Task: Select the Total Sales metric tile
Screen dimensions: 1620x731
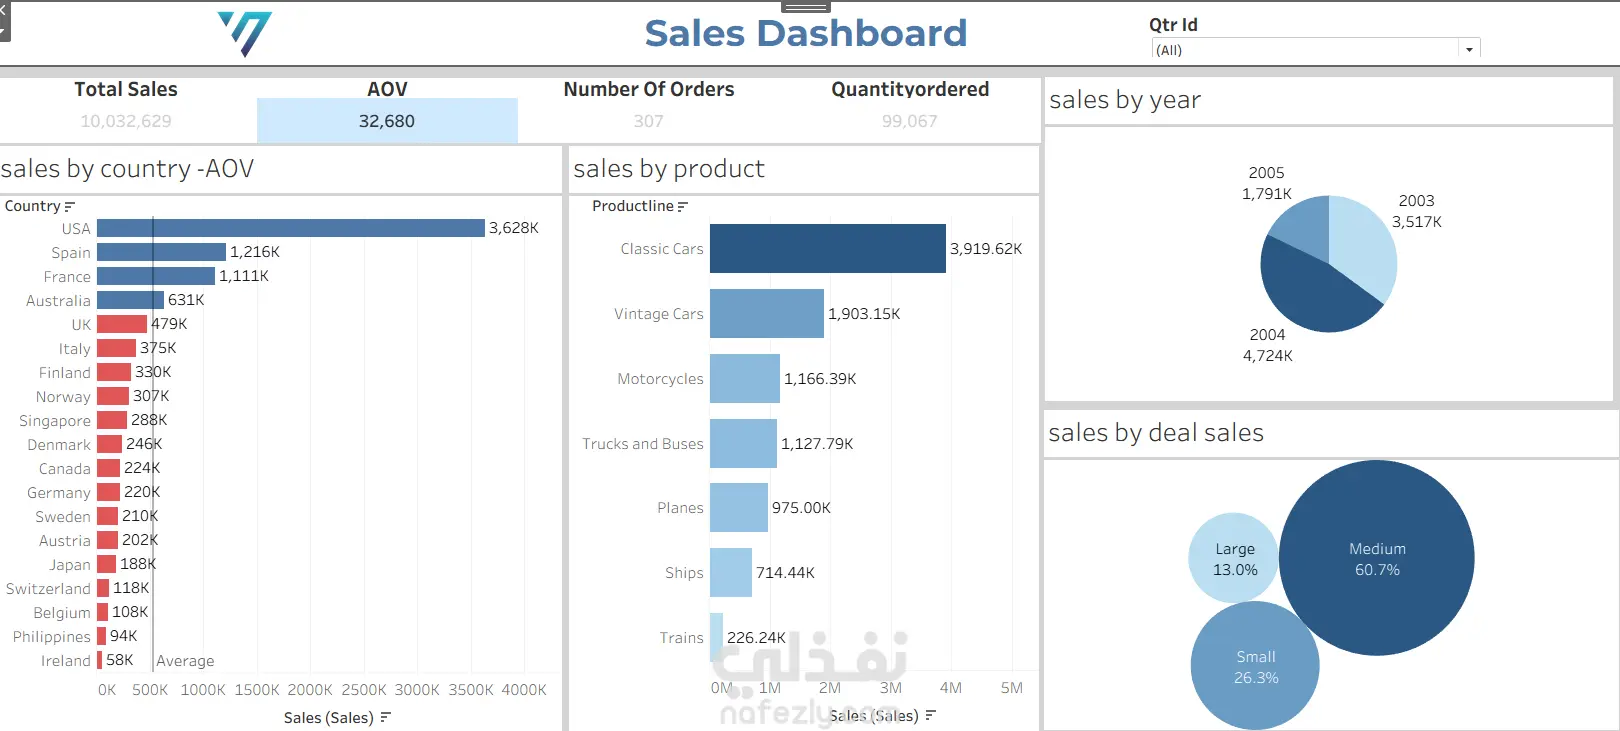Action: [126, 105]
